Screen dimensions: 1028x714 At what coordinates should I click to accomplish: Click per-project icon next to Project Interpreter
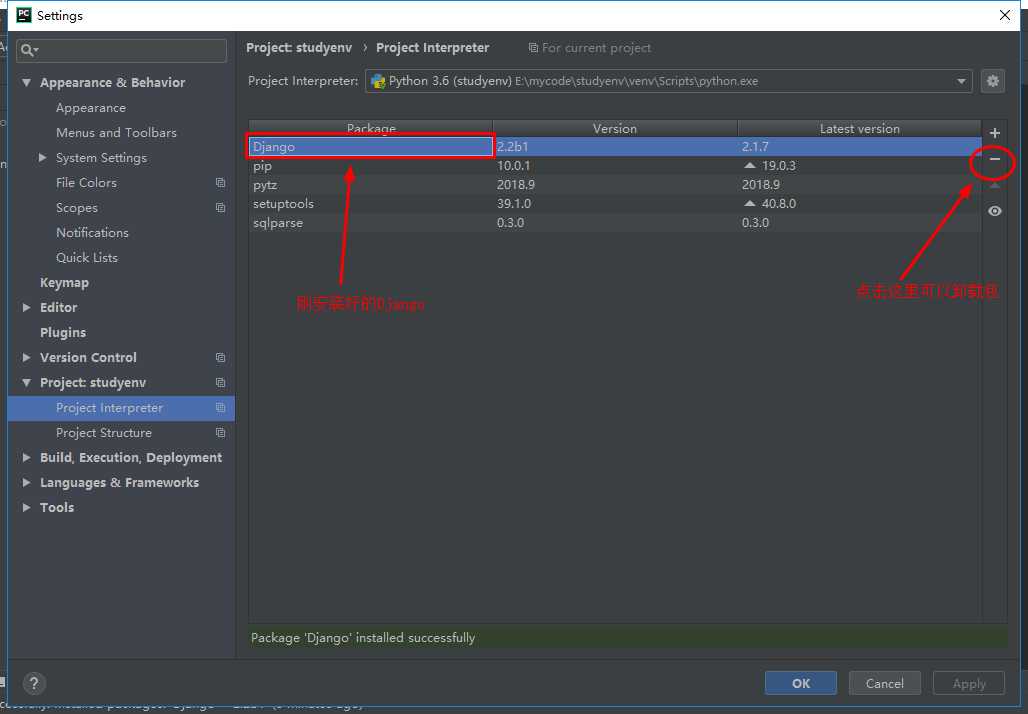point(220,408)
